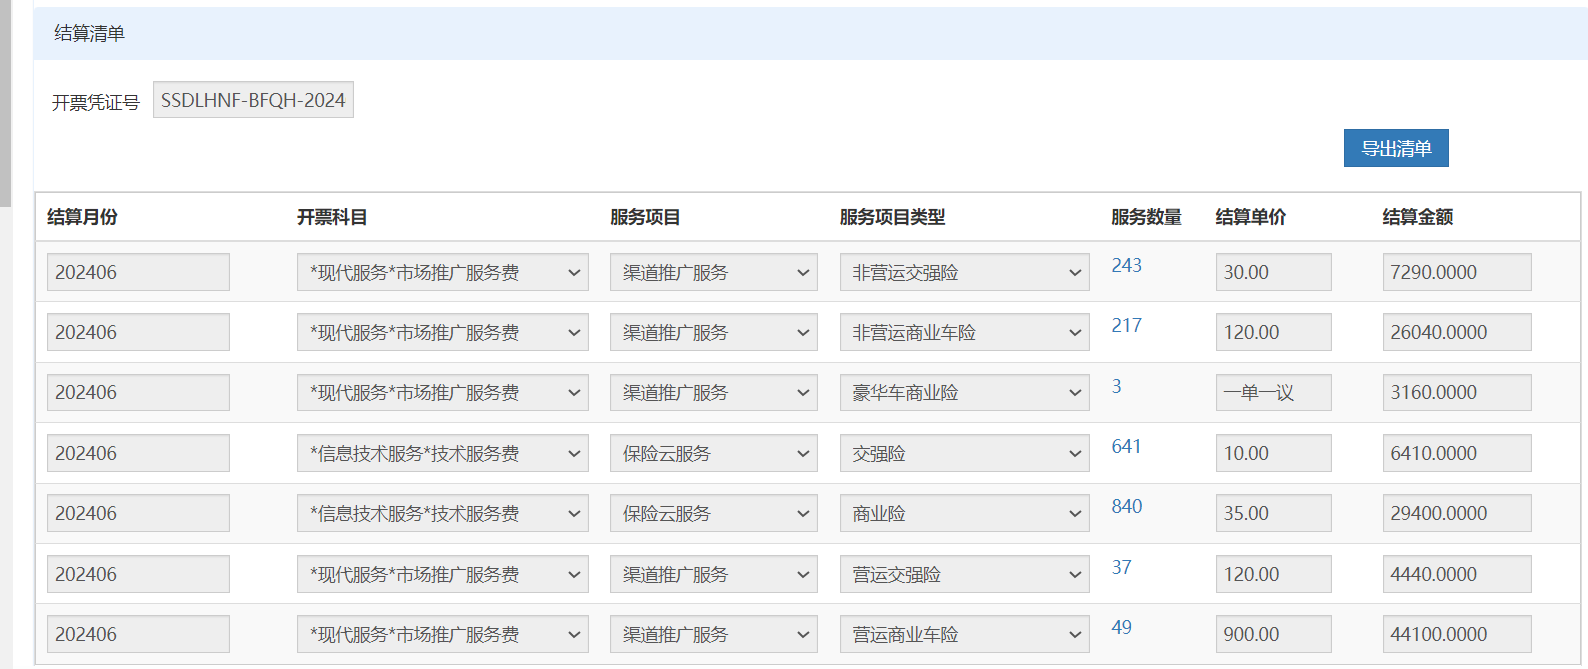Open the 非营运交强险 type dropdown
Image resolution: width=1588 pixels, height=669 pixels.
coord(965,272)
